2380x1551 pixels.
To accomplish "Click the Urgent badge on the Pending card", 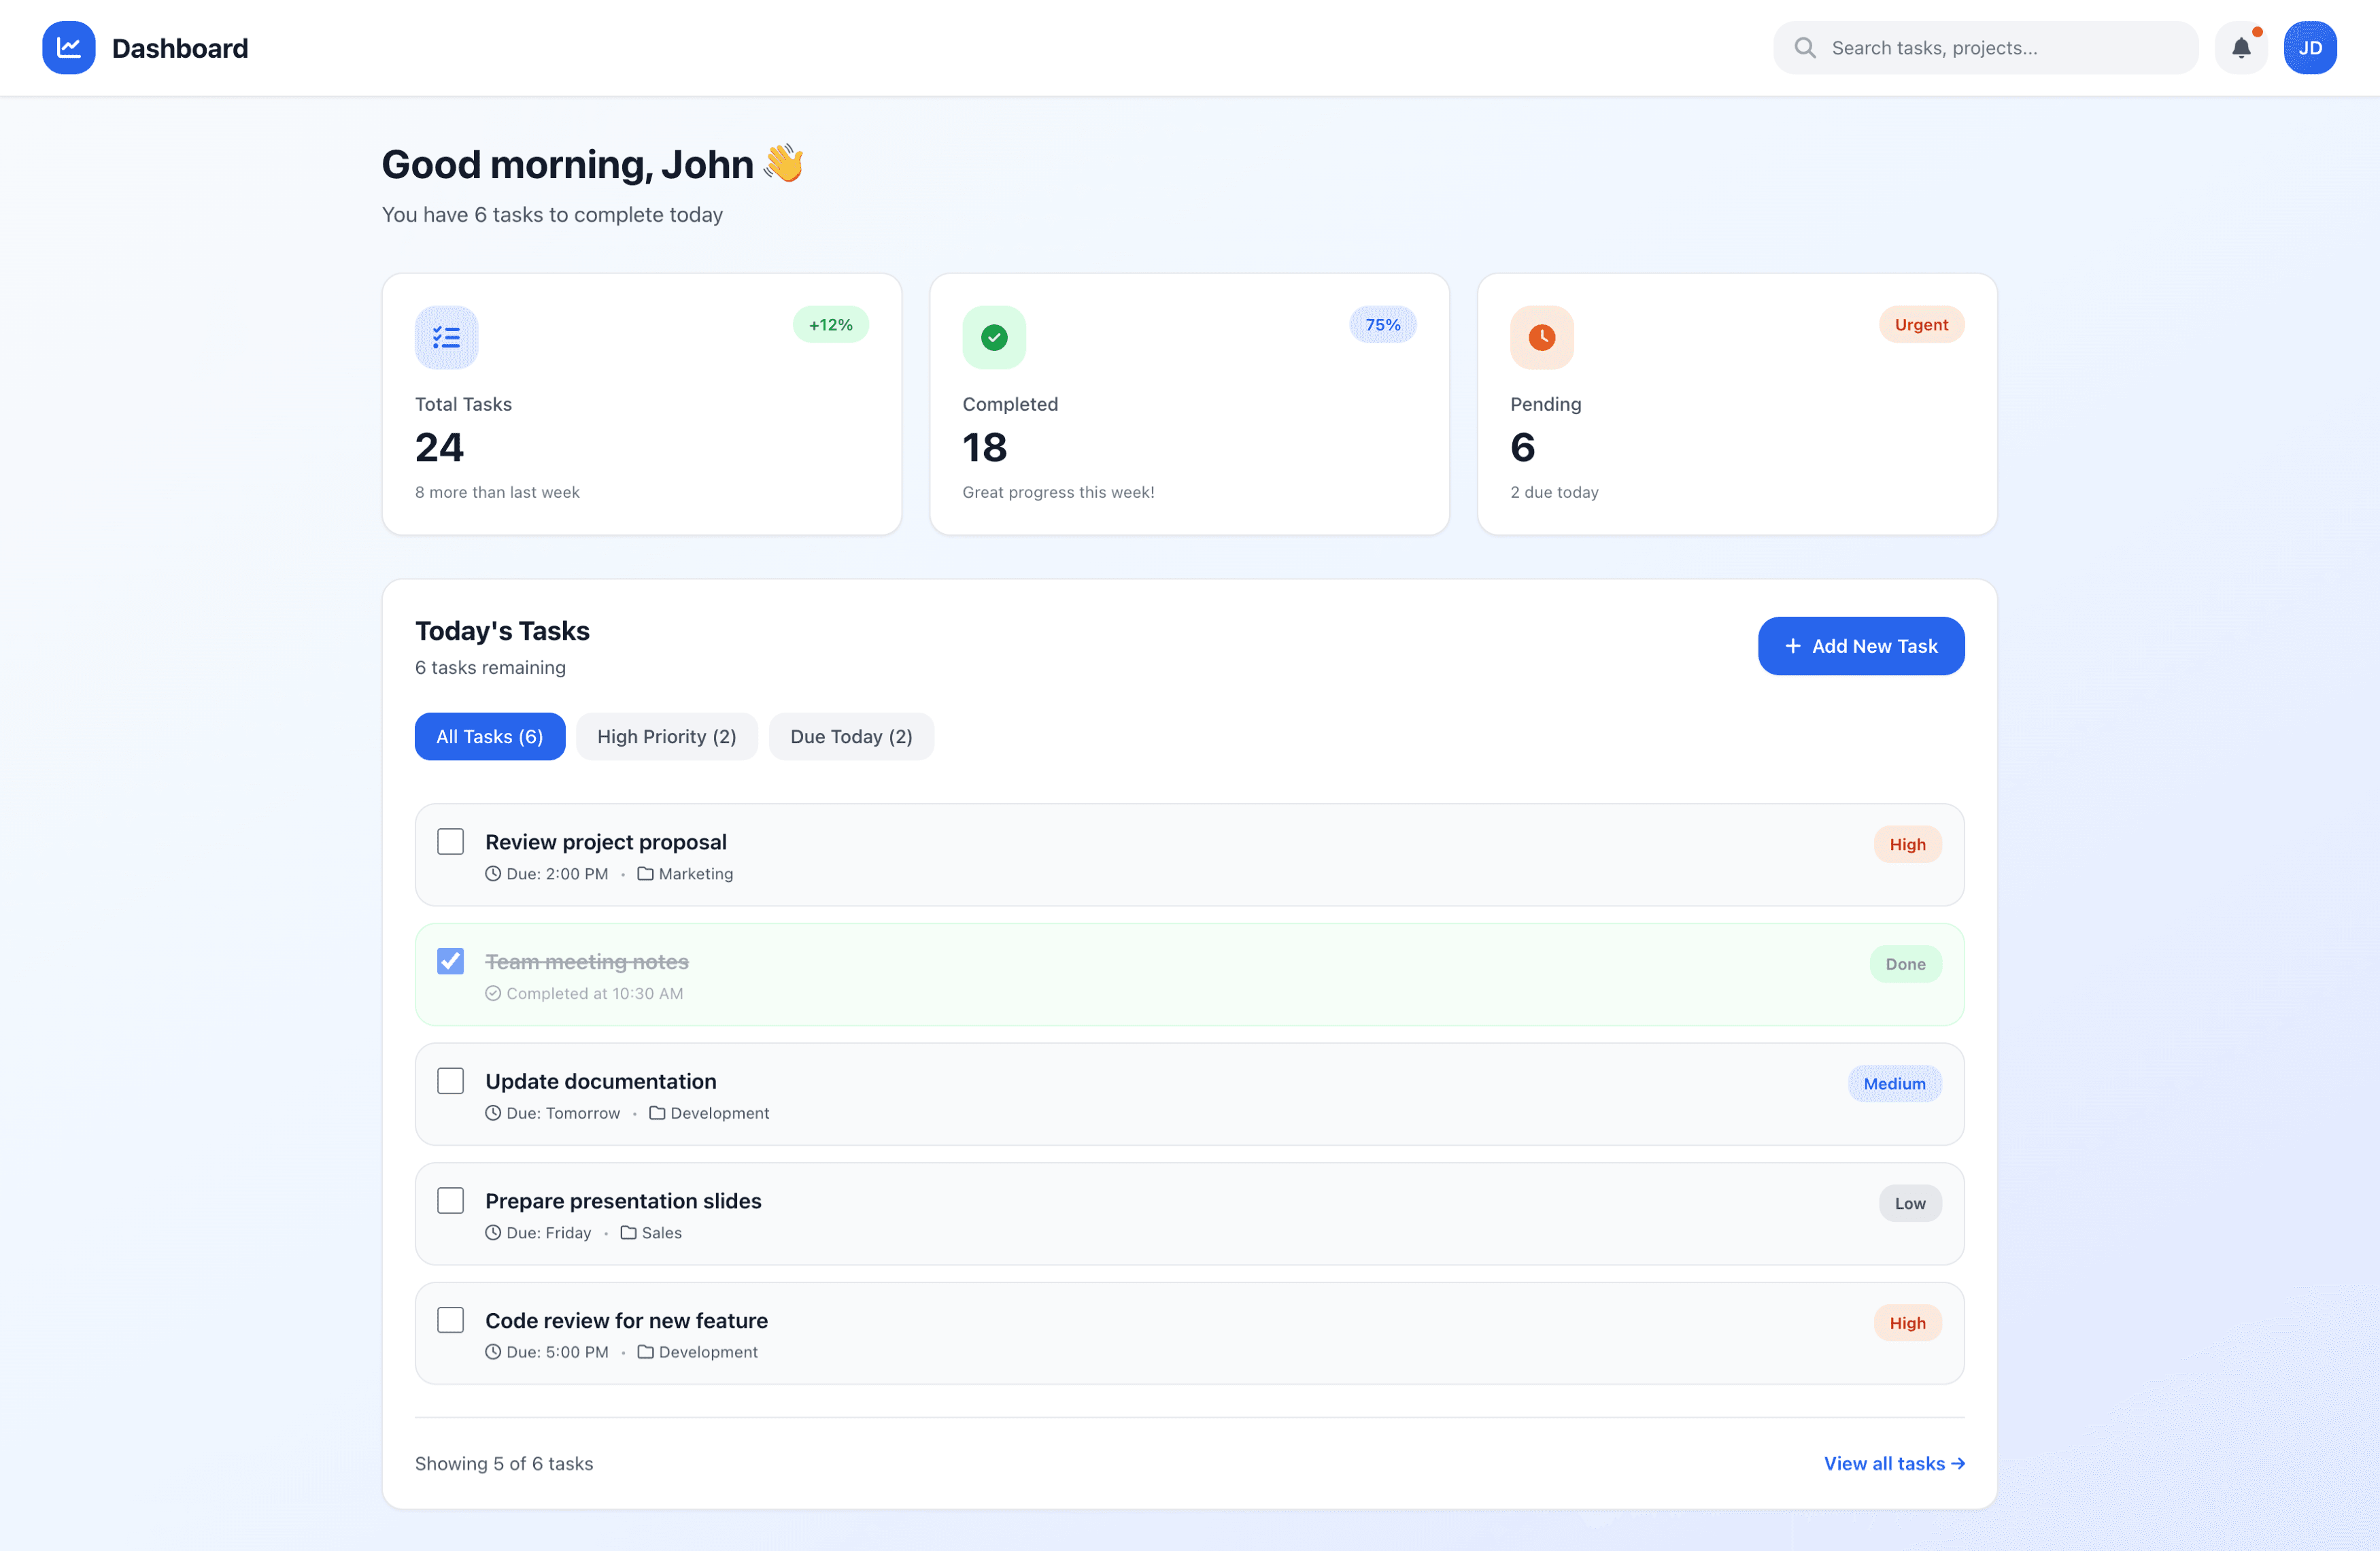I will [1920, 324].
